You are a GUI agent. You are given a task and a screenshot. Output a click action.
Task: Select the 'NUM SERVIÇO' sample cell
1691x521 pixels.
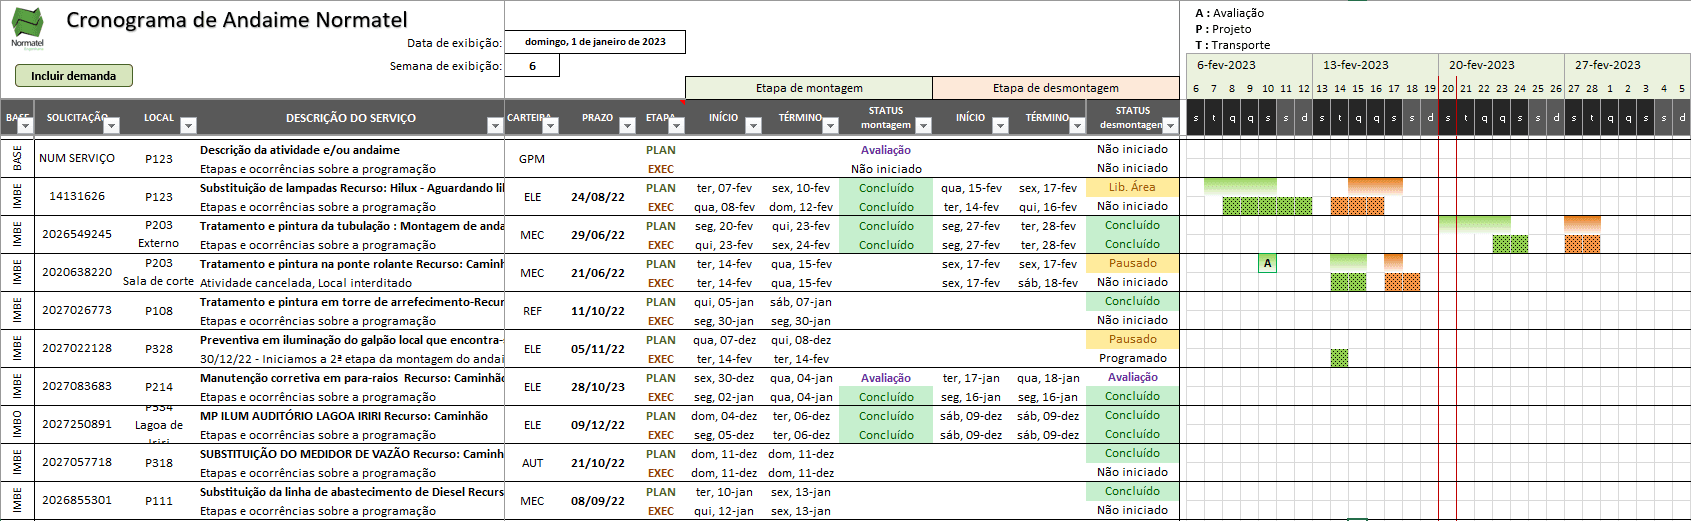tap(77, 158)
